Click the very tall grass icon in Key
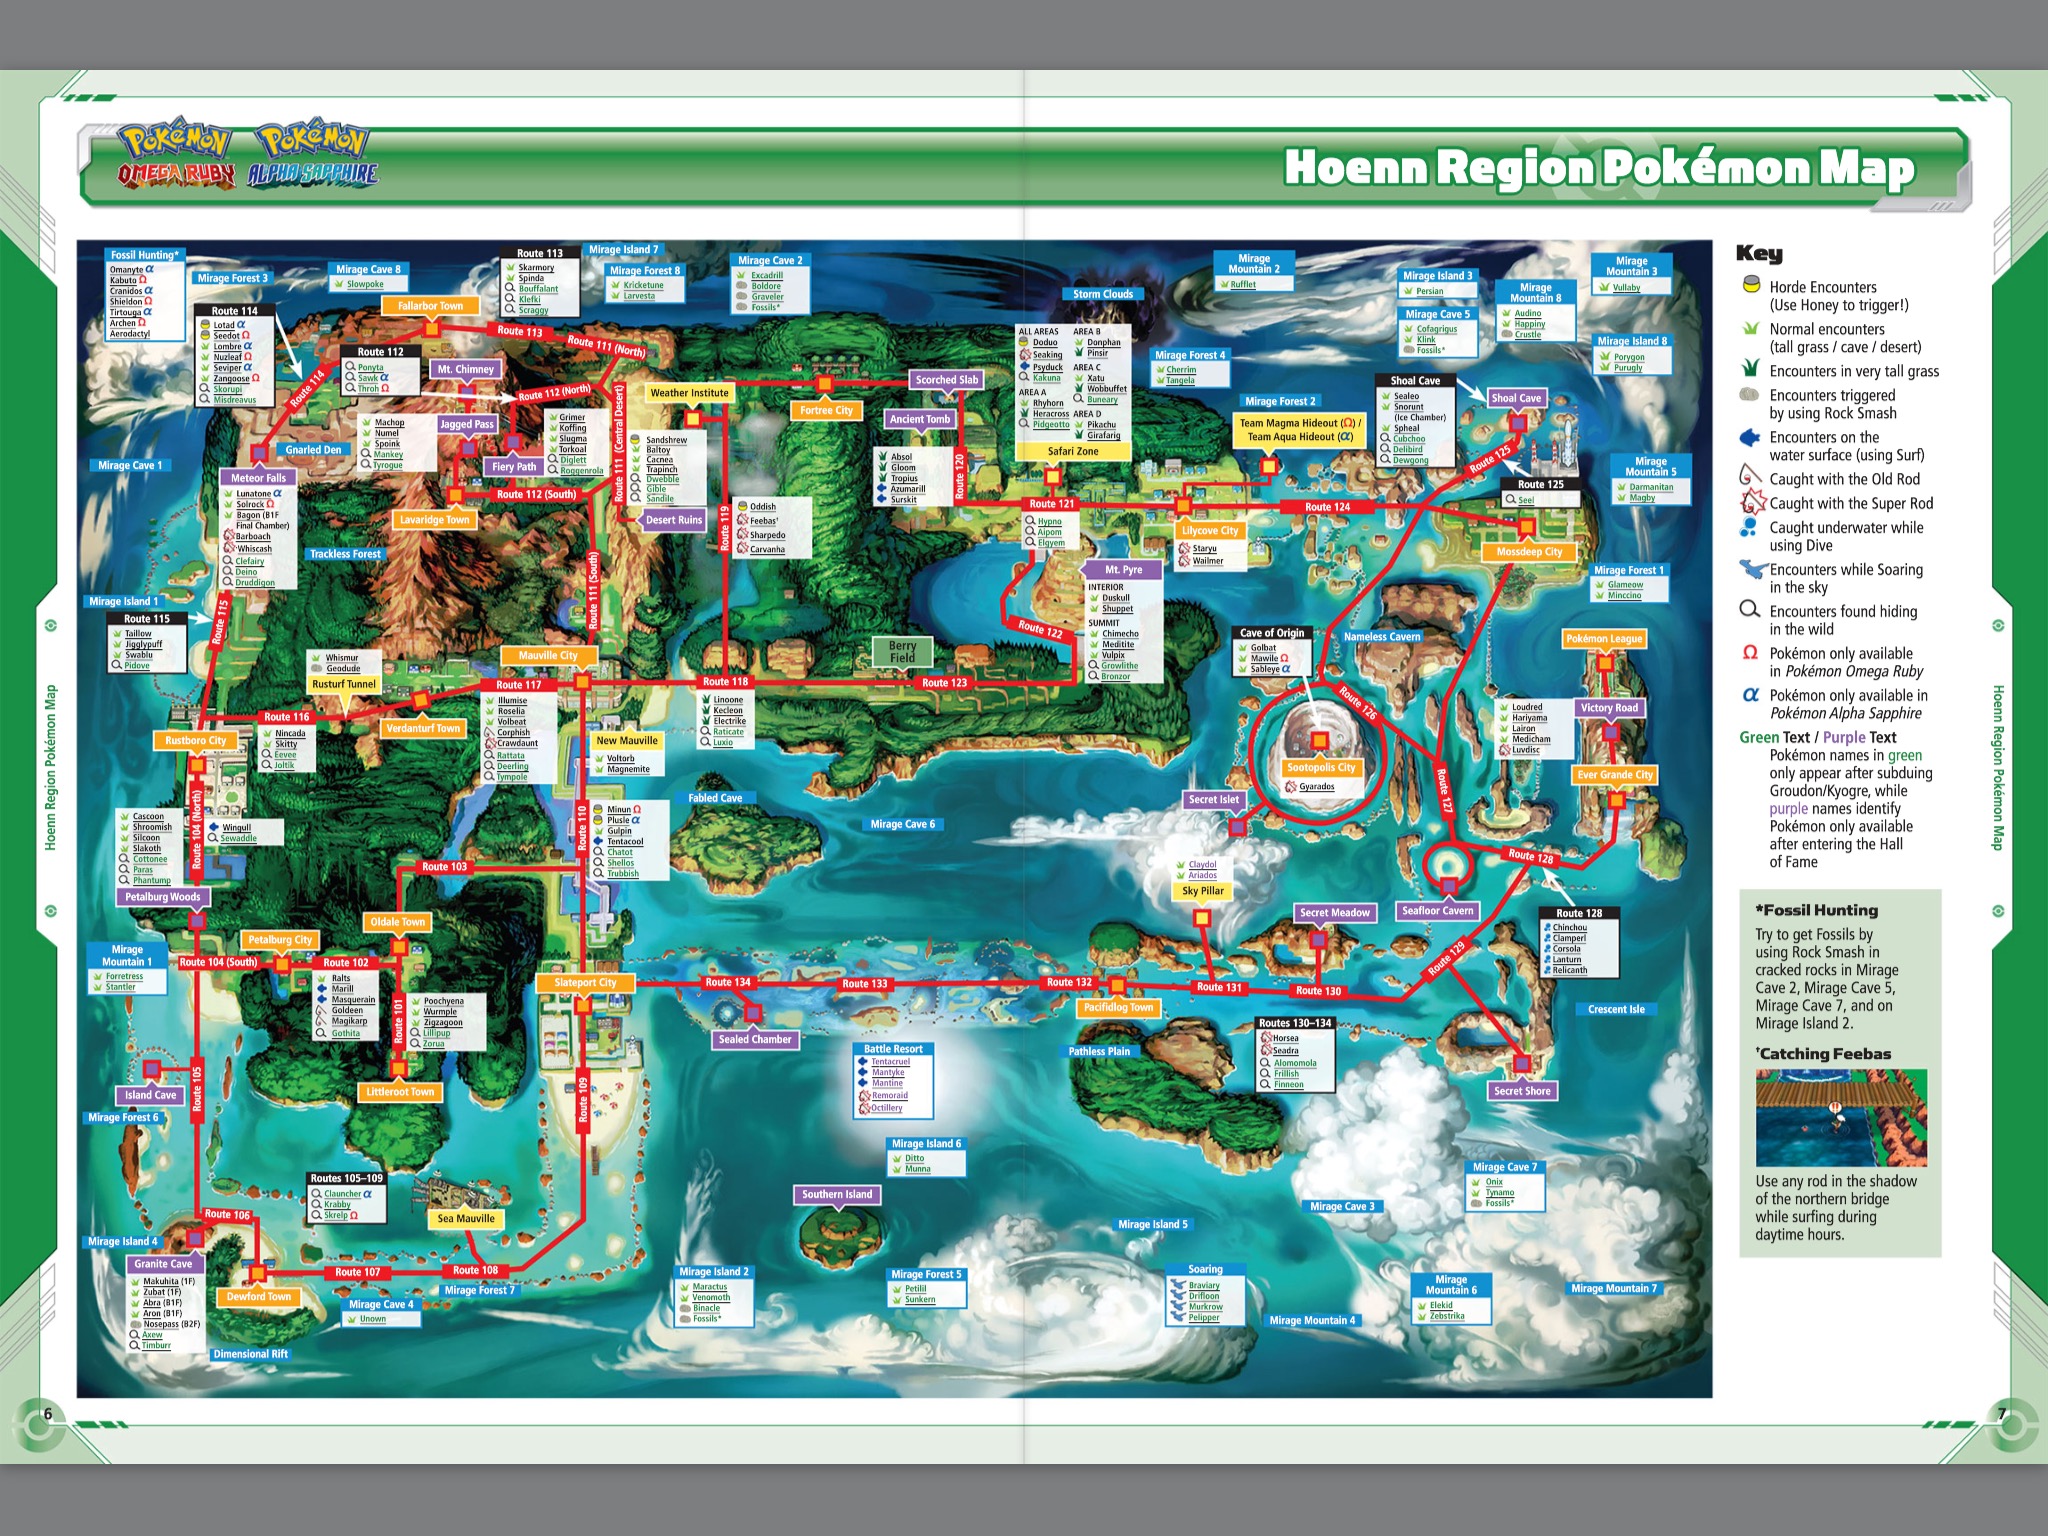The image size is (2048, 1536). (1750, 368)
